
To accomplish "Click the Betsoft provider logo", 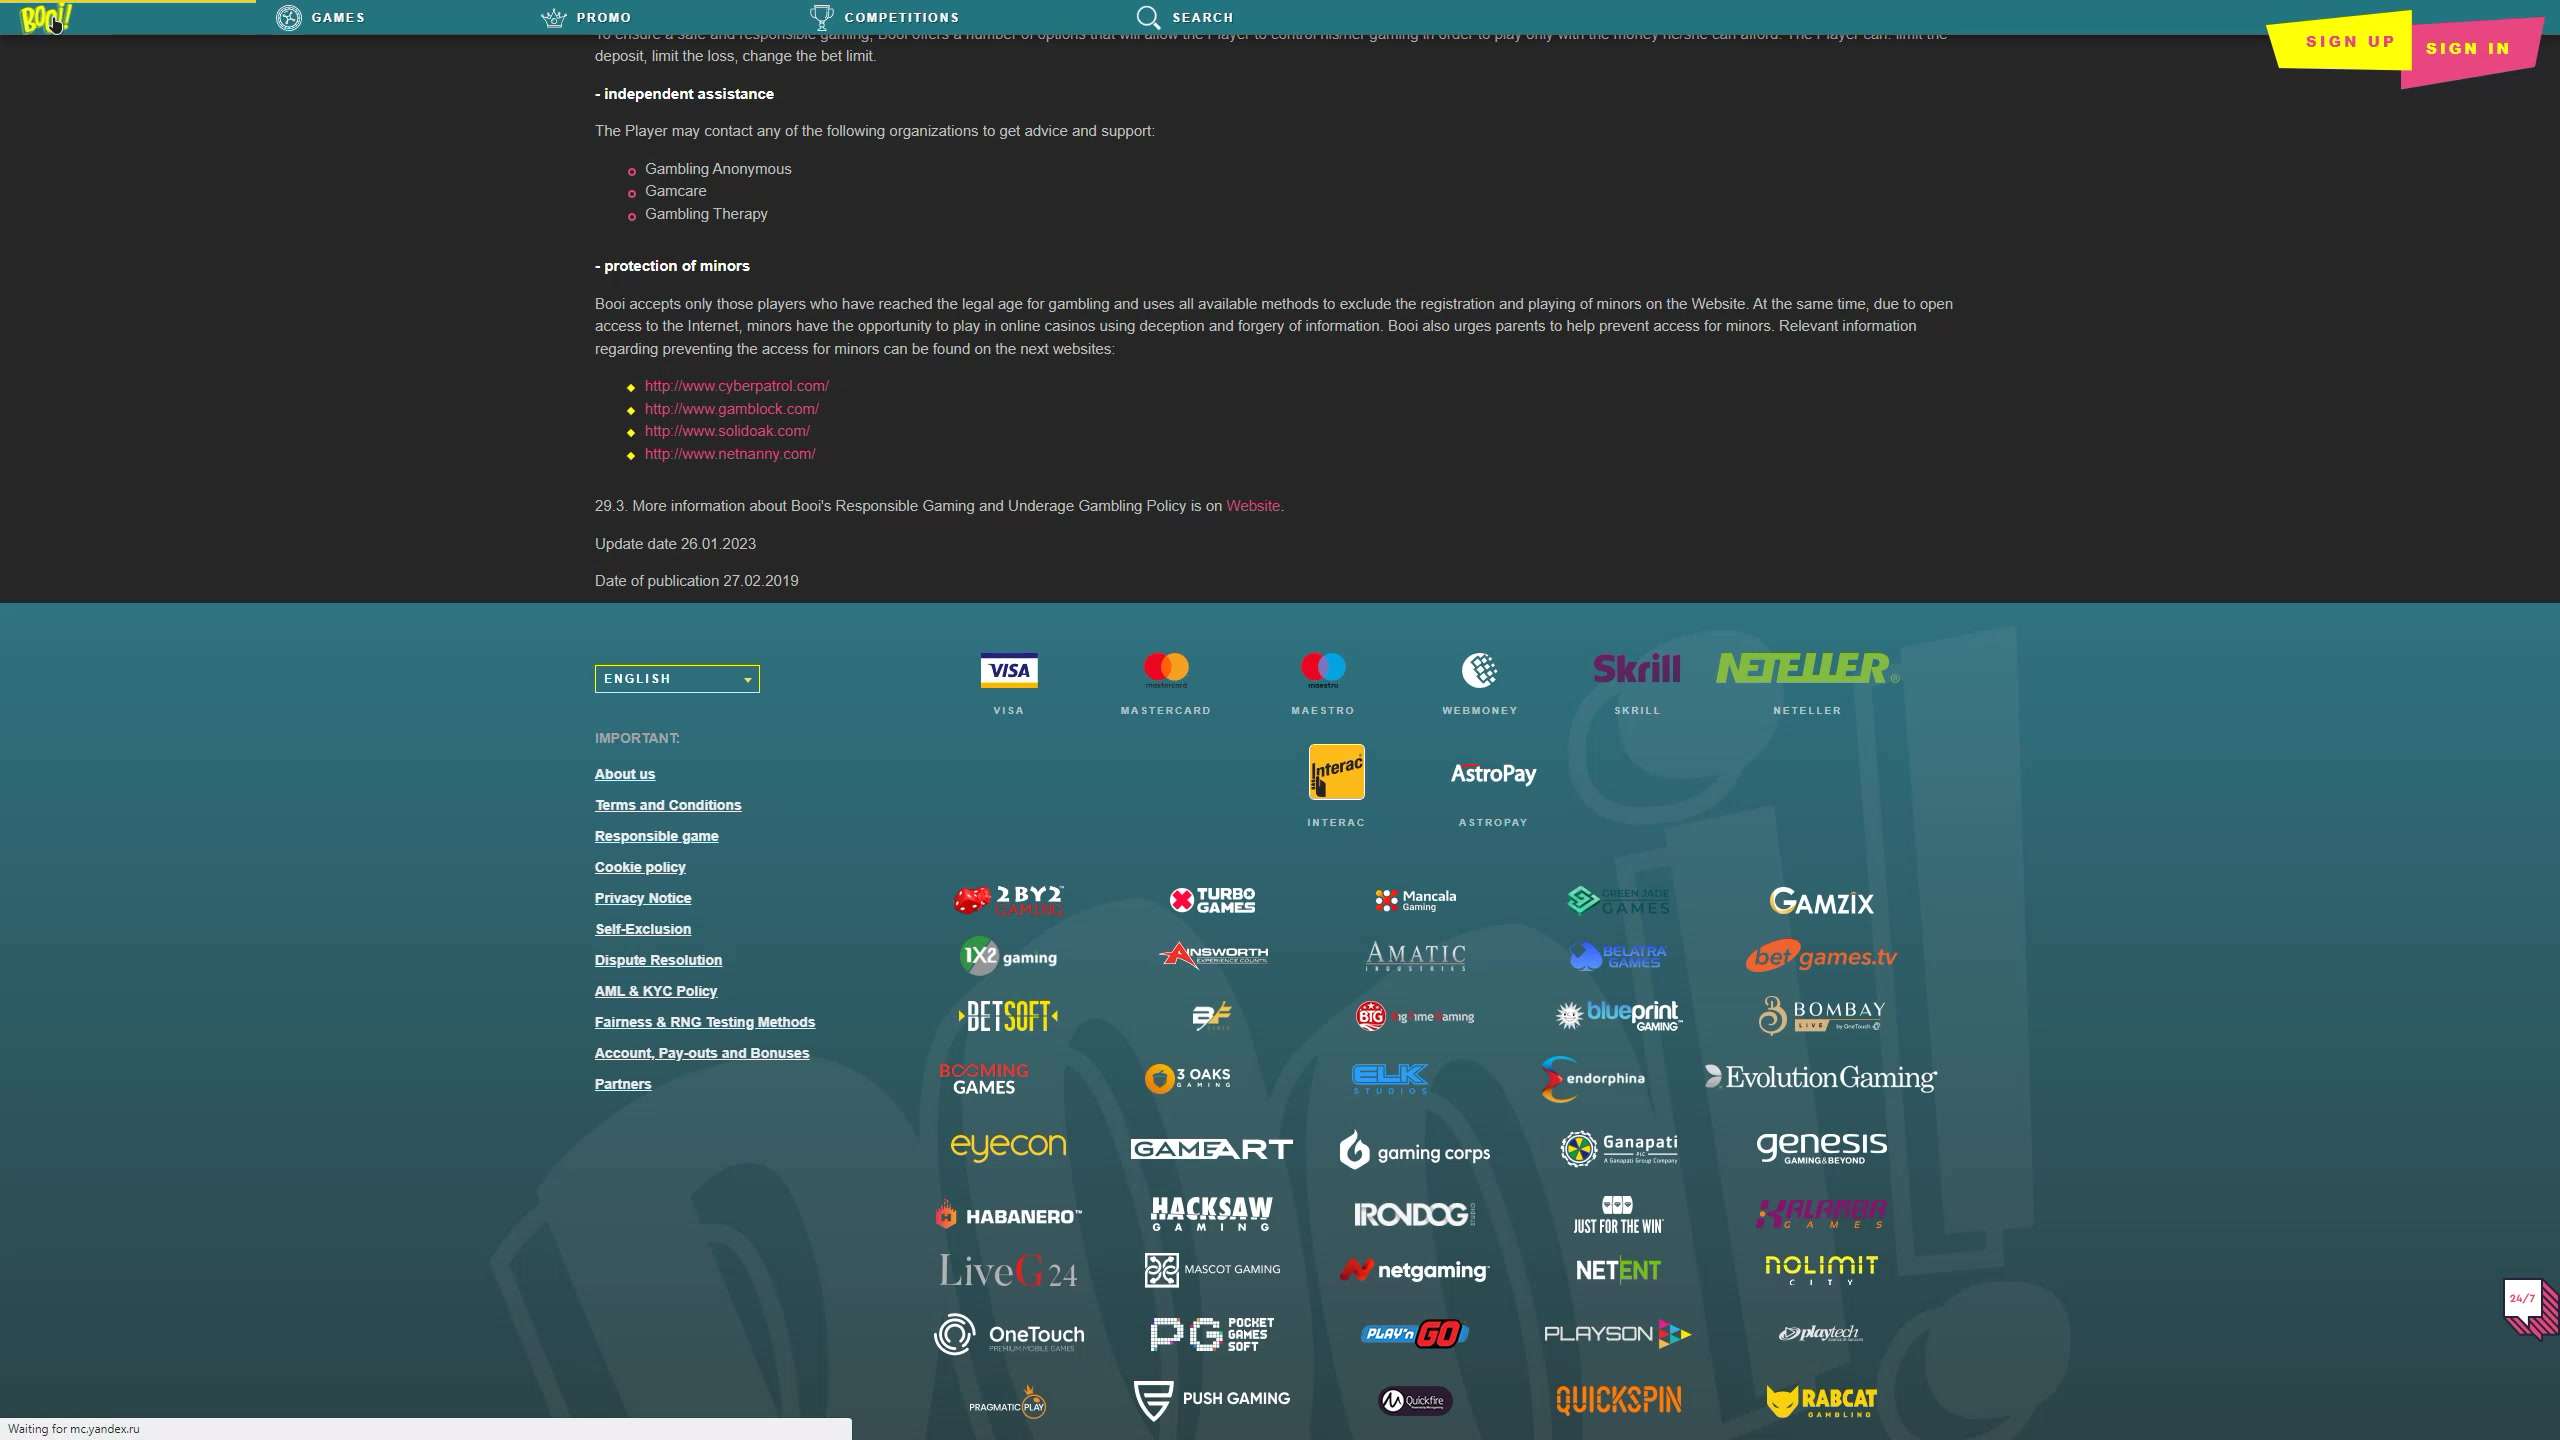I will click(x=1008, y=1017).
